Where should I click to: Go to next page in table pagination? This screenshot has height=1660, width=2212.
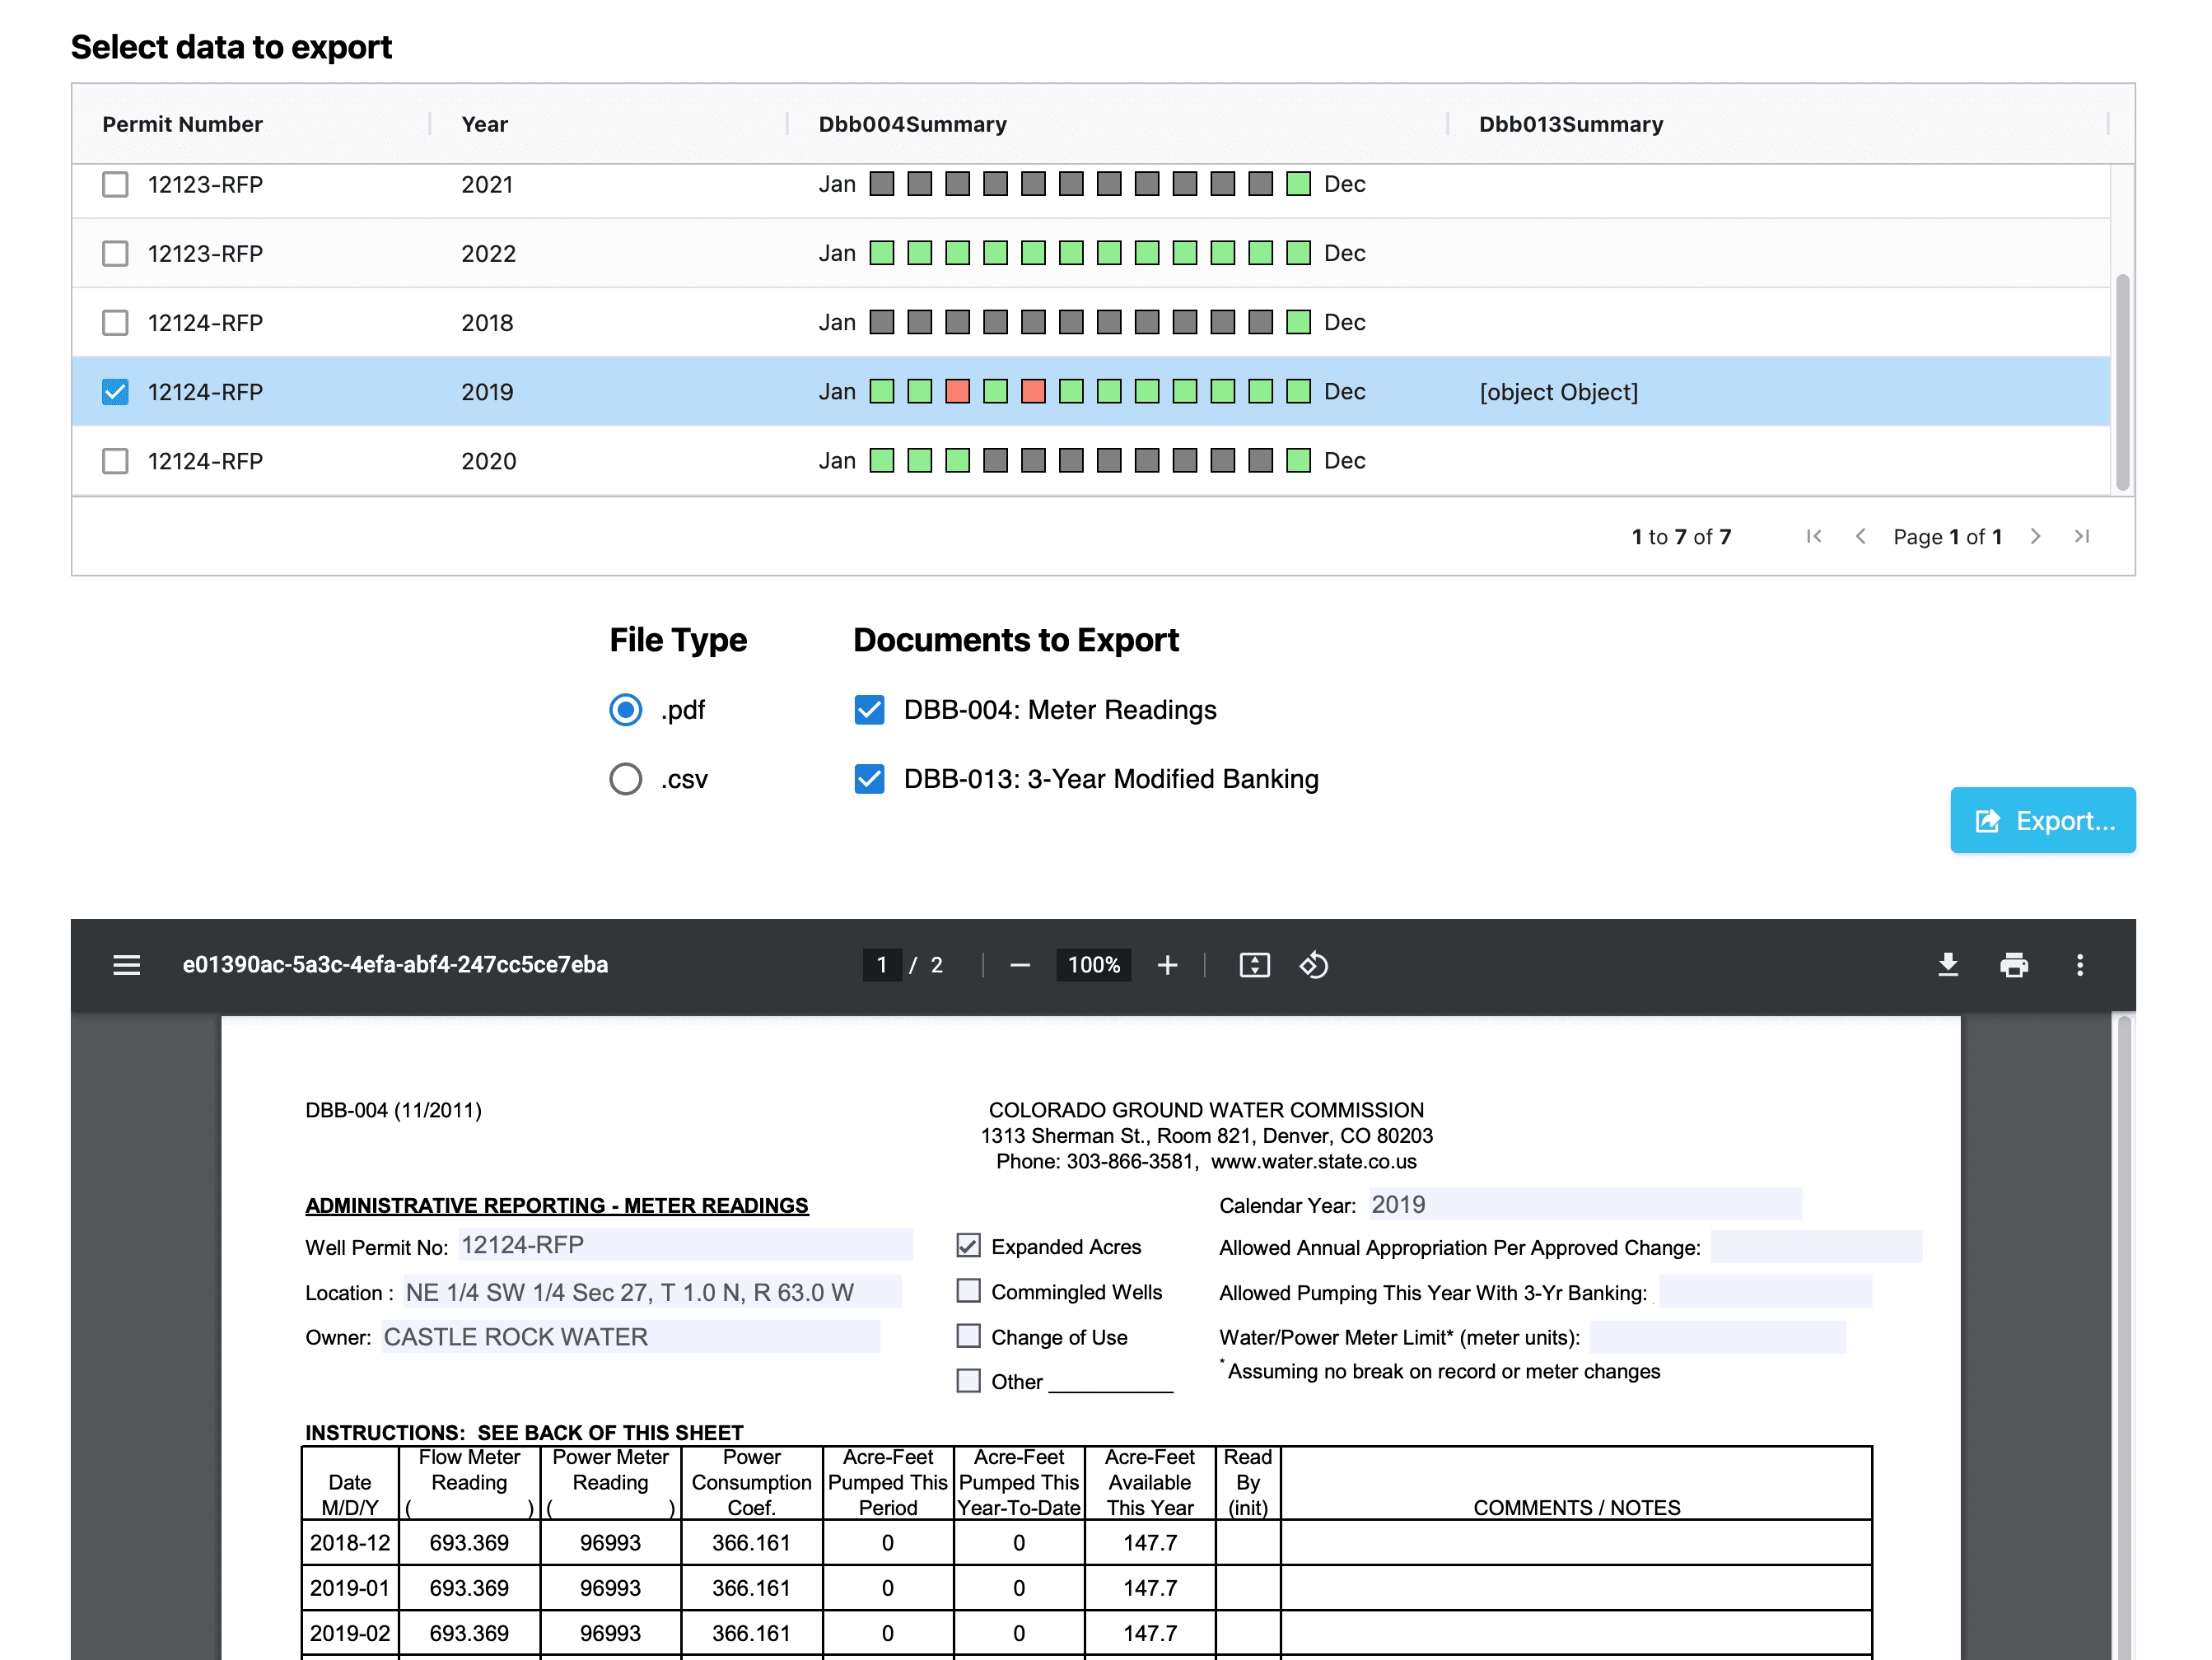2035,537
